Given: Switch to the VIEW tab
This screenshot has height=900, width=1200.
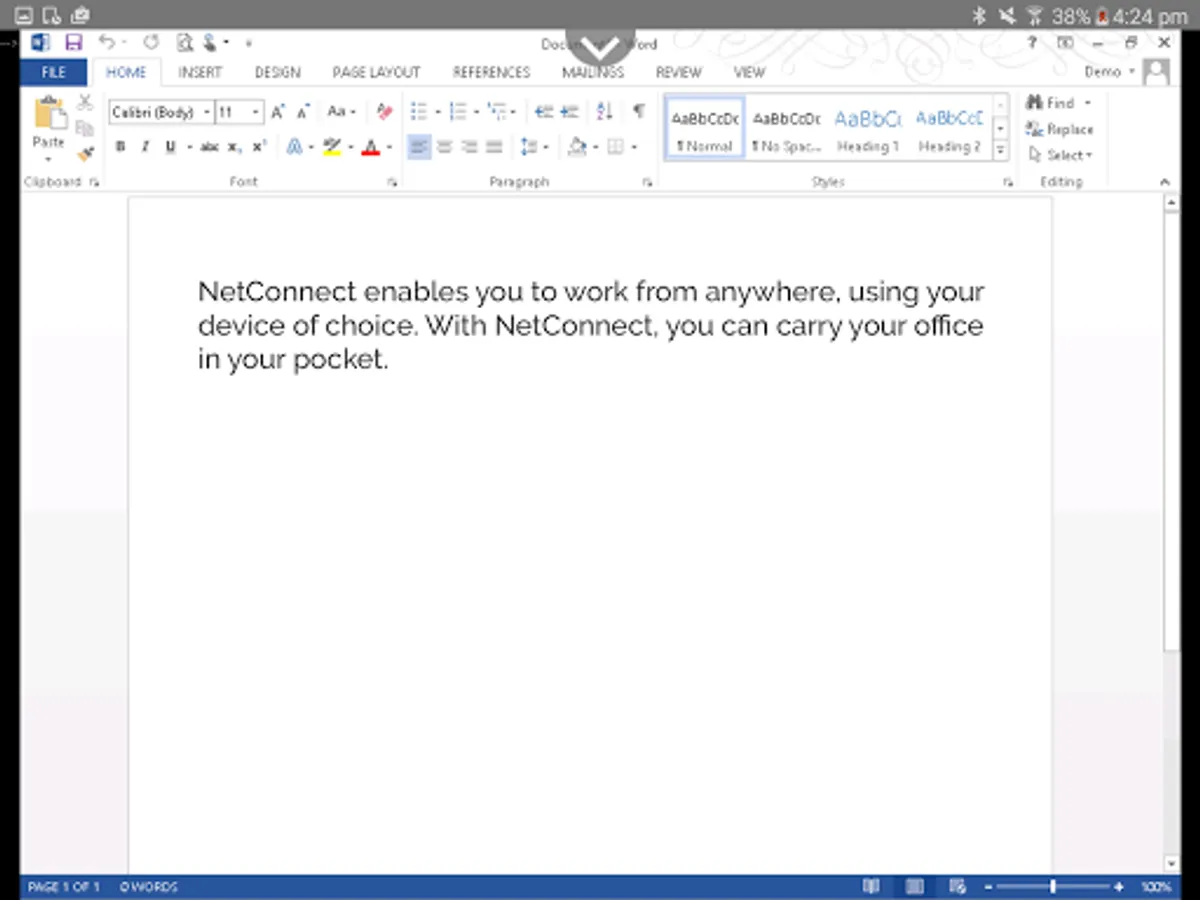Looking at the screenshot, I should pyautogui.click(x=749, y=72).
